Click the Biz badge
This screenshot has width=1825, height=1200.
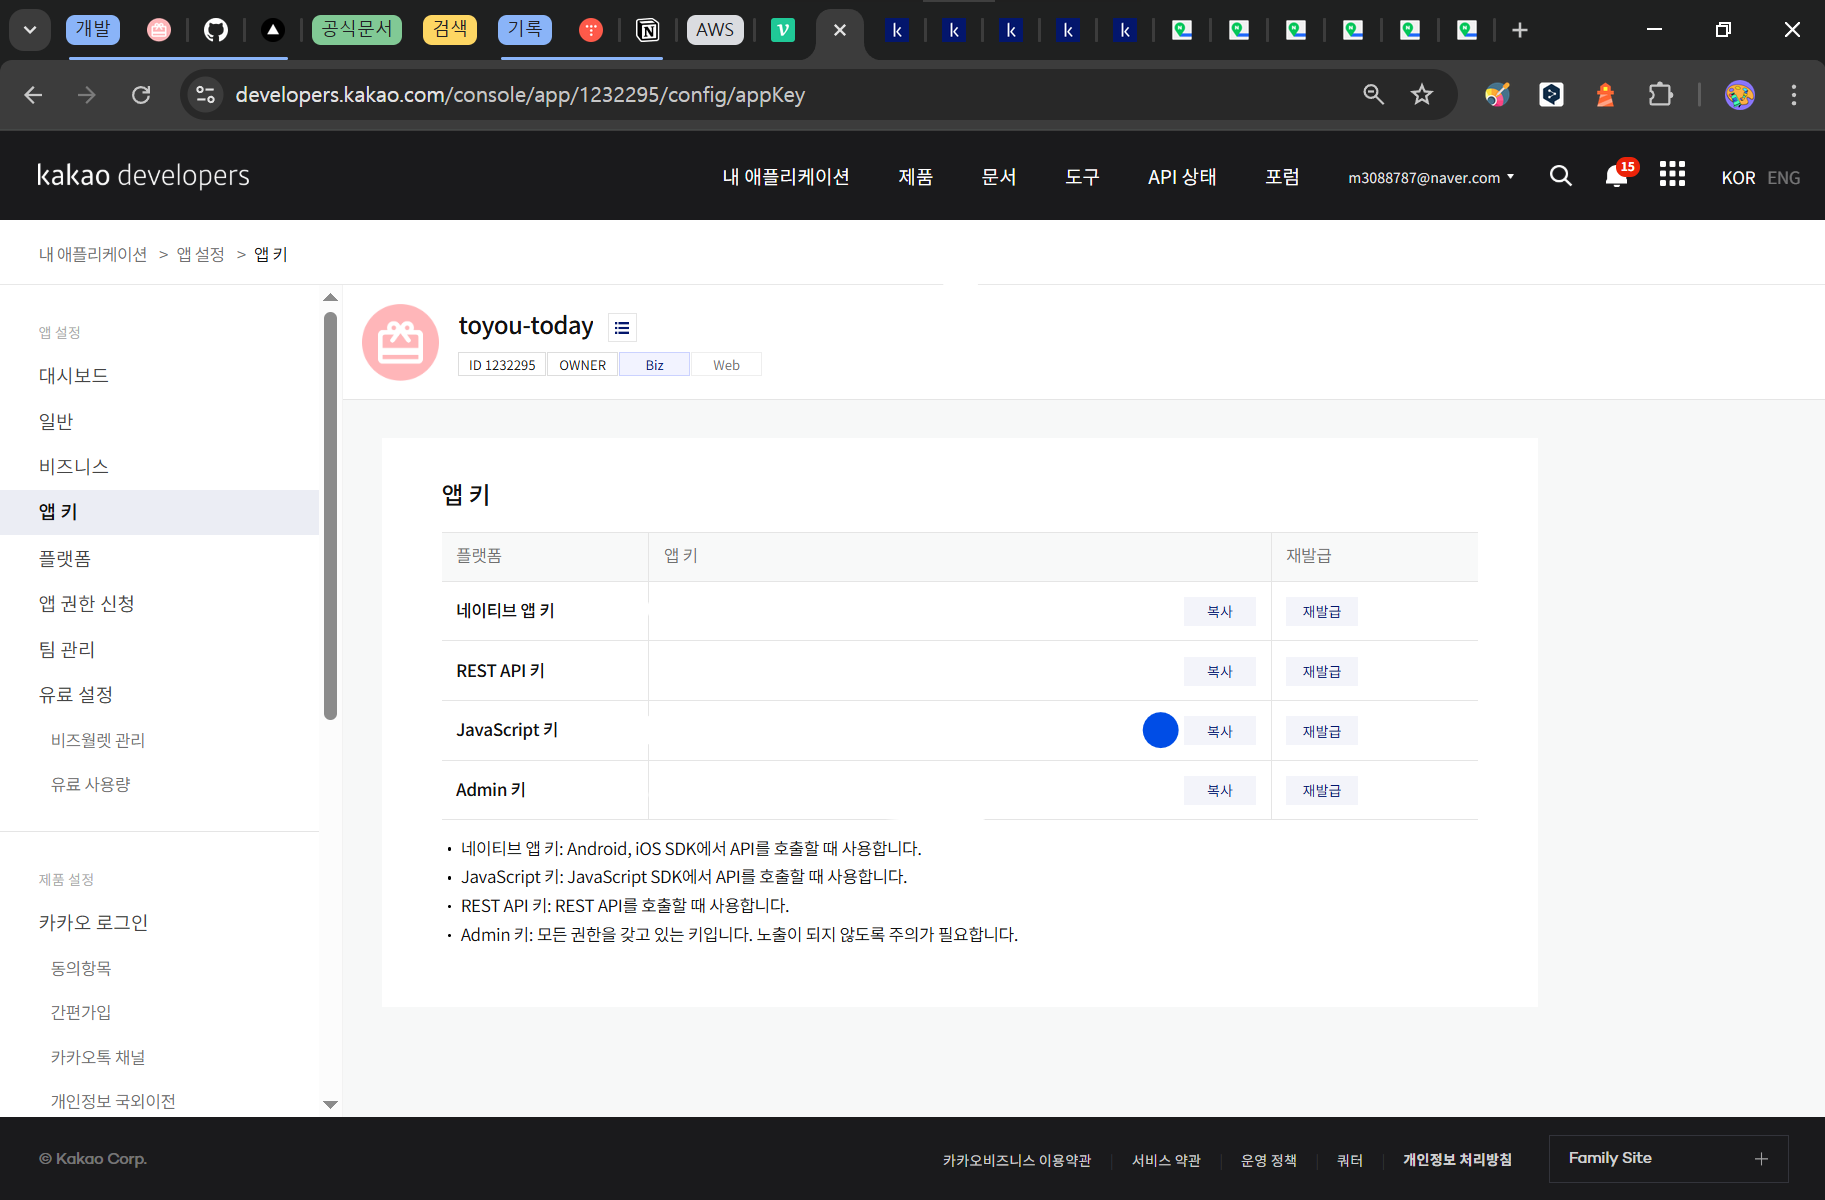pos(654,365)
